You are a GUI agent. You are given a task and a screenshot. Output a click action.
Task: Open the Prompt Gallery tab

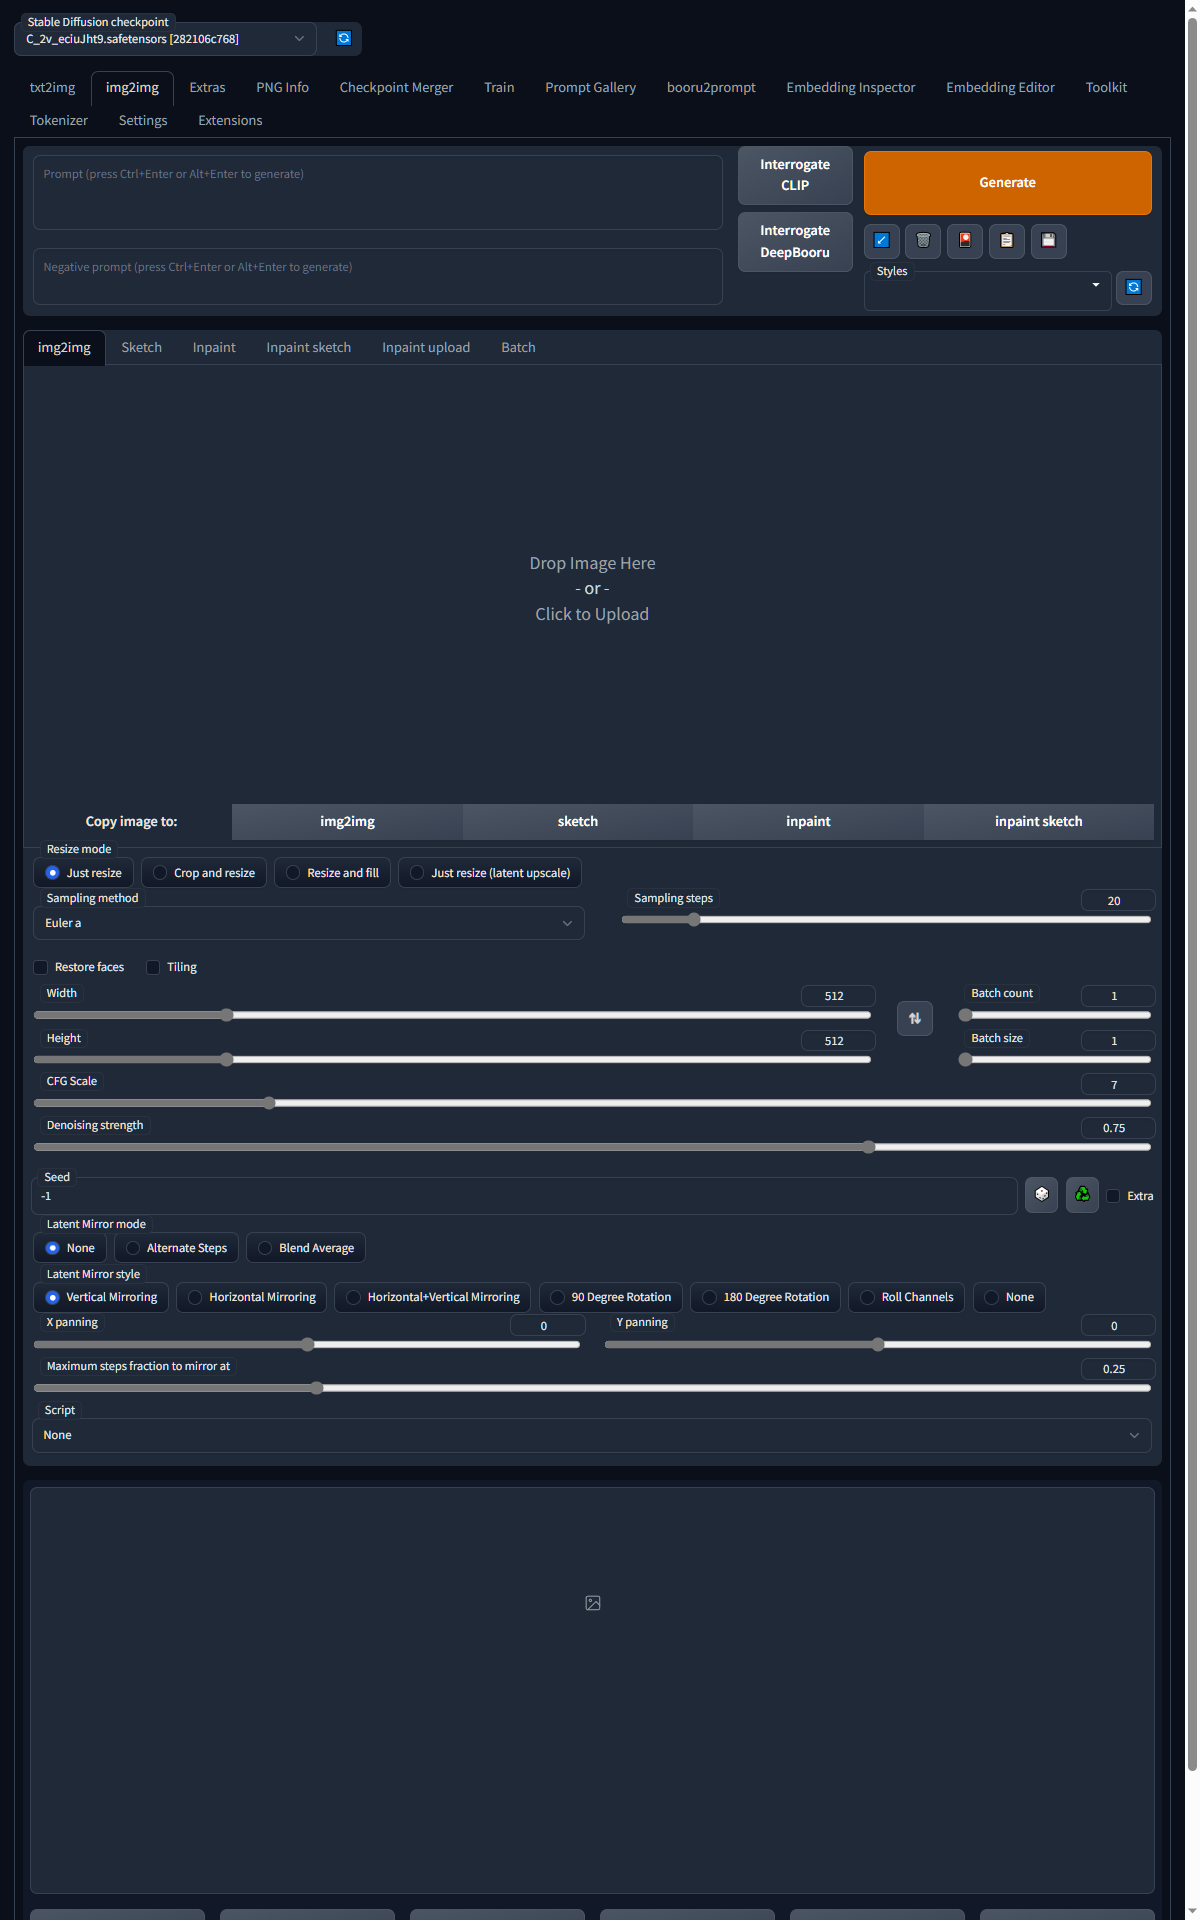pyautogui.click(x=590, y=87)
